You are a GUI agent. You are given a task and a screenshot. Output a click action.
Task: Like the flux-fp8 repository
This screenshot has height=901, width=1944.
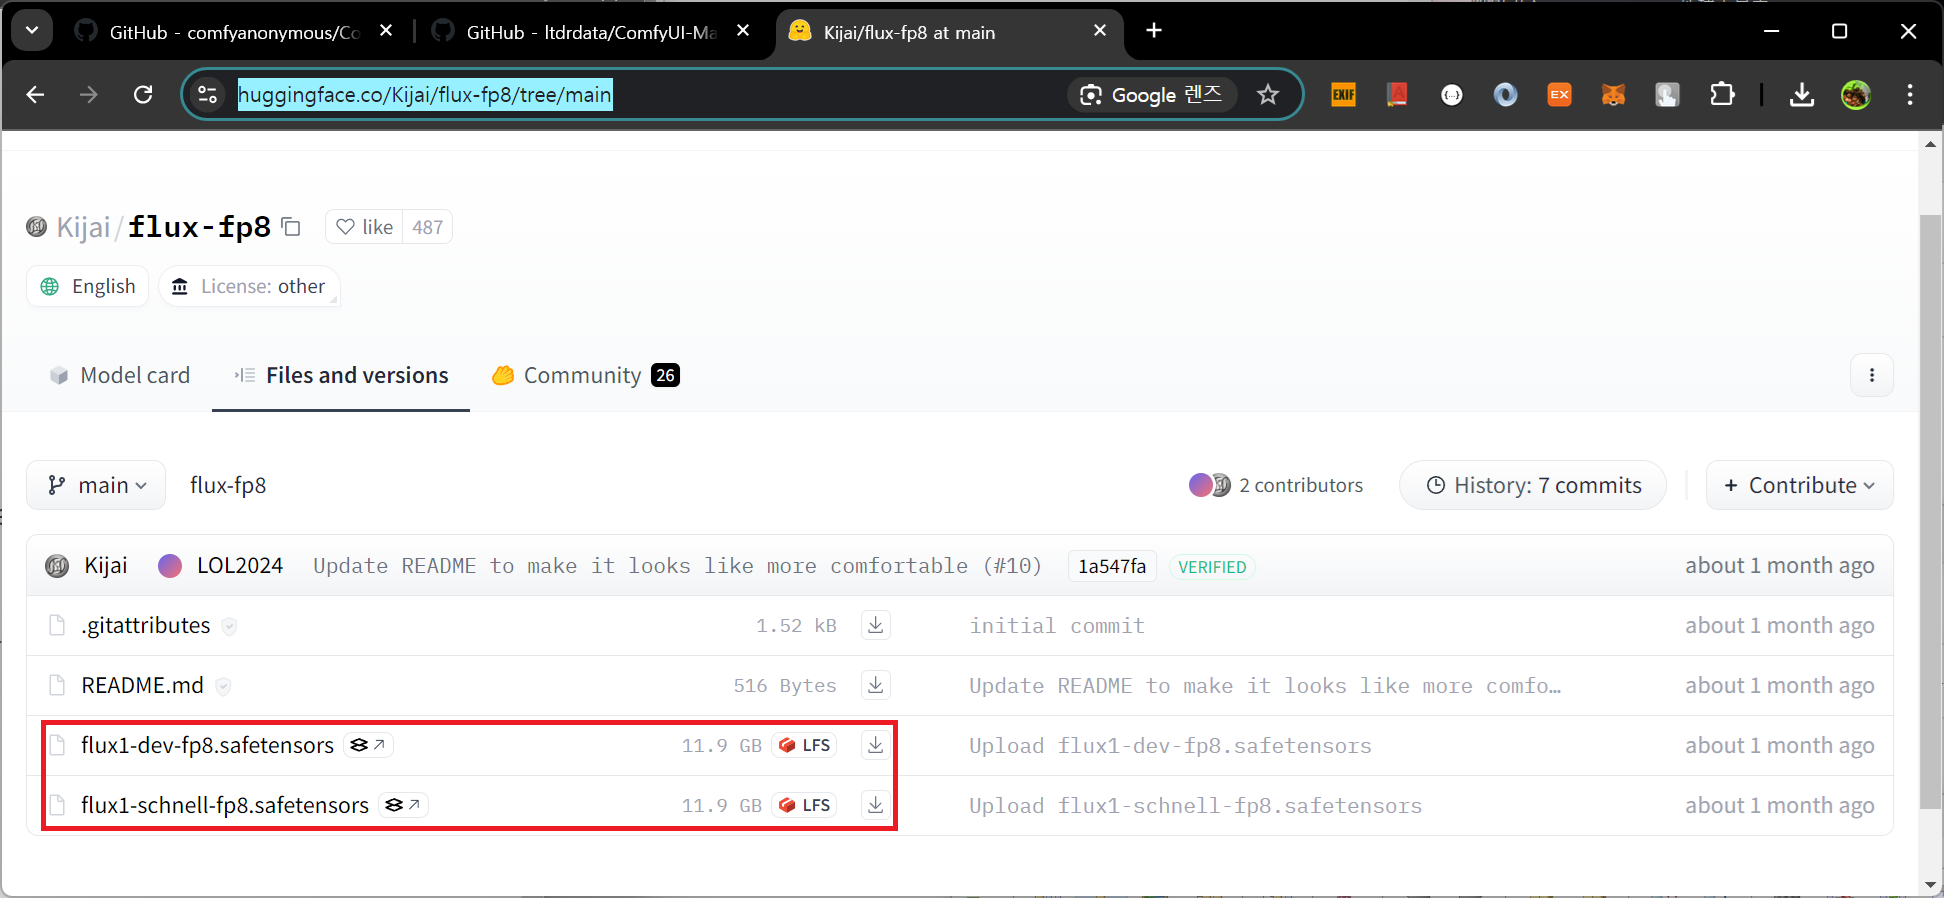click(x=364, y=227)
